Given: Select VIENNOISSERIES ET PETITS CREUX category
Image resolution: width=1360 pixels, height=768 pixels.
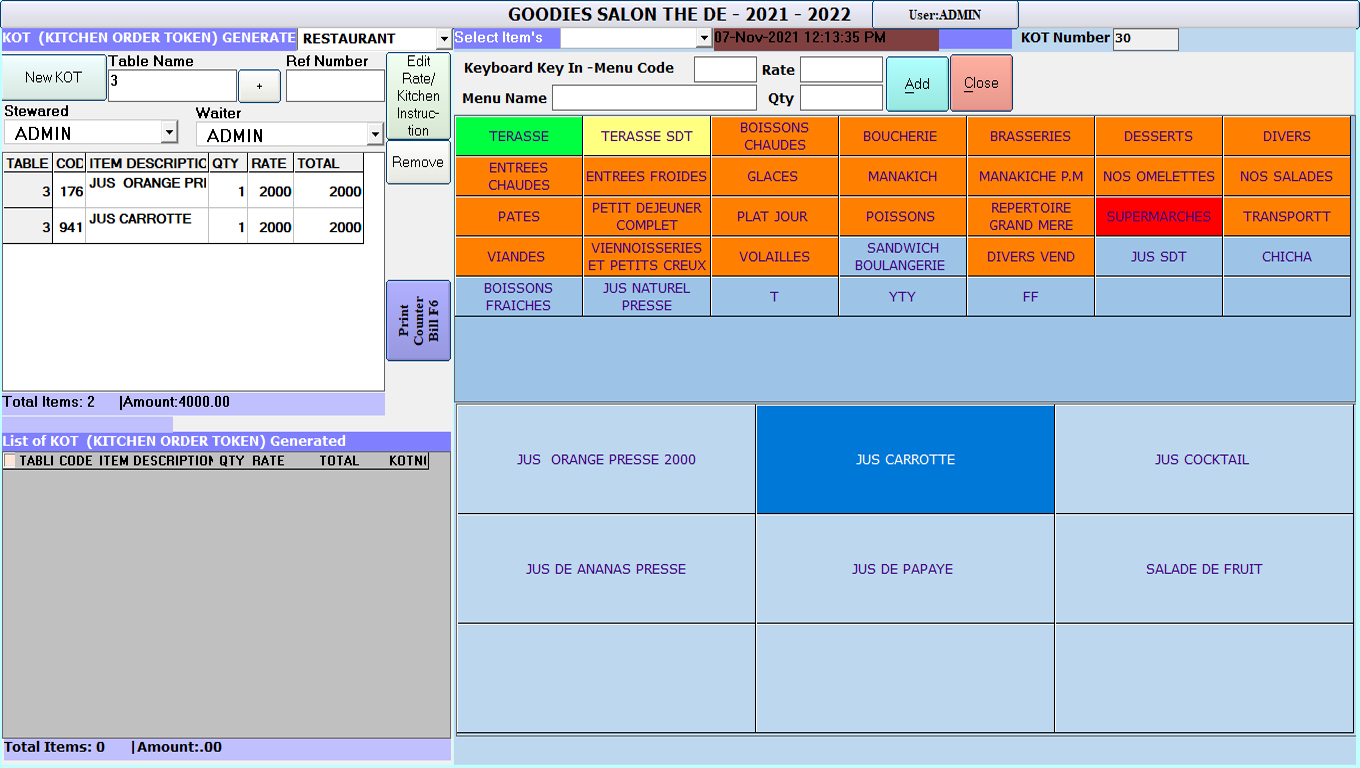Looking at the screenshot, I should tap(646, 256).
